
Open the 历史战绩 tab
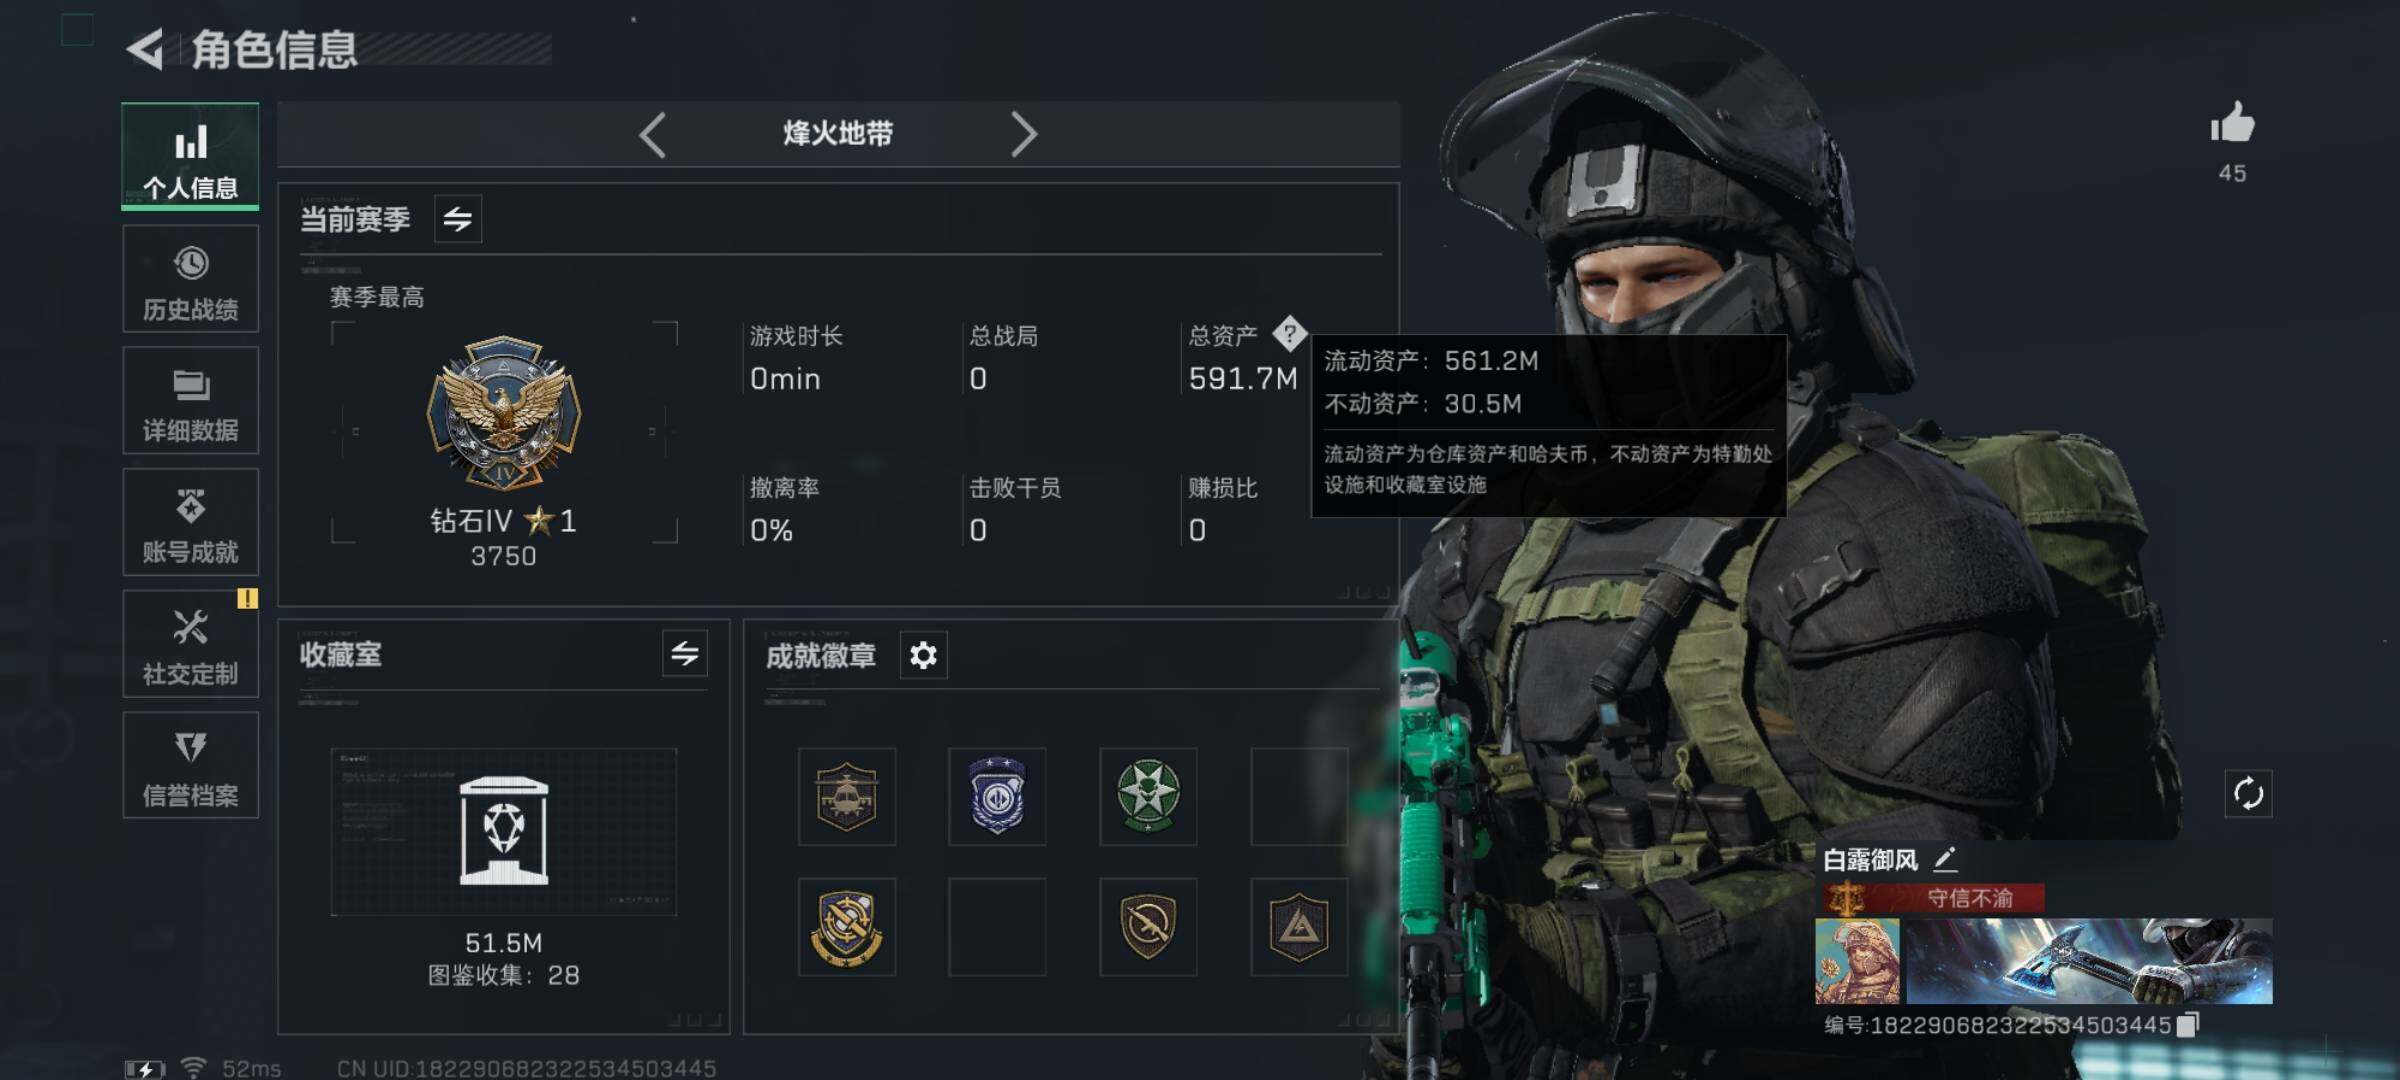tap(191, 279)
